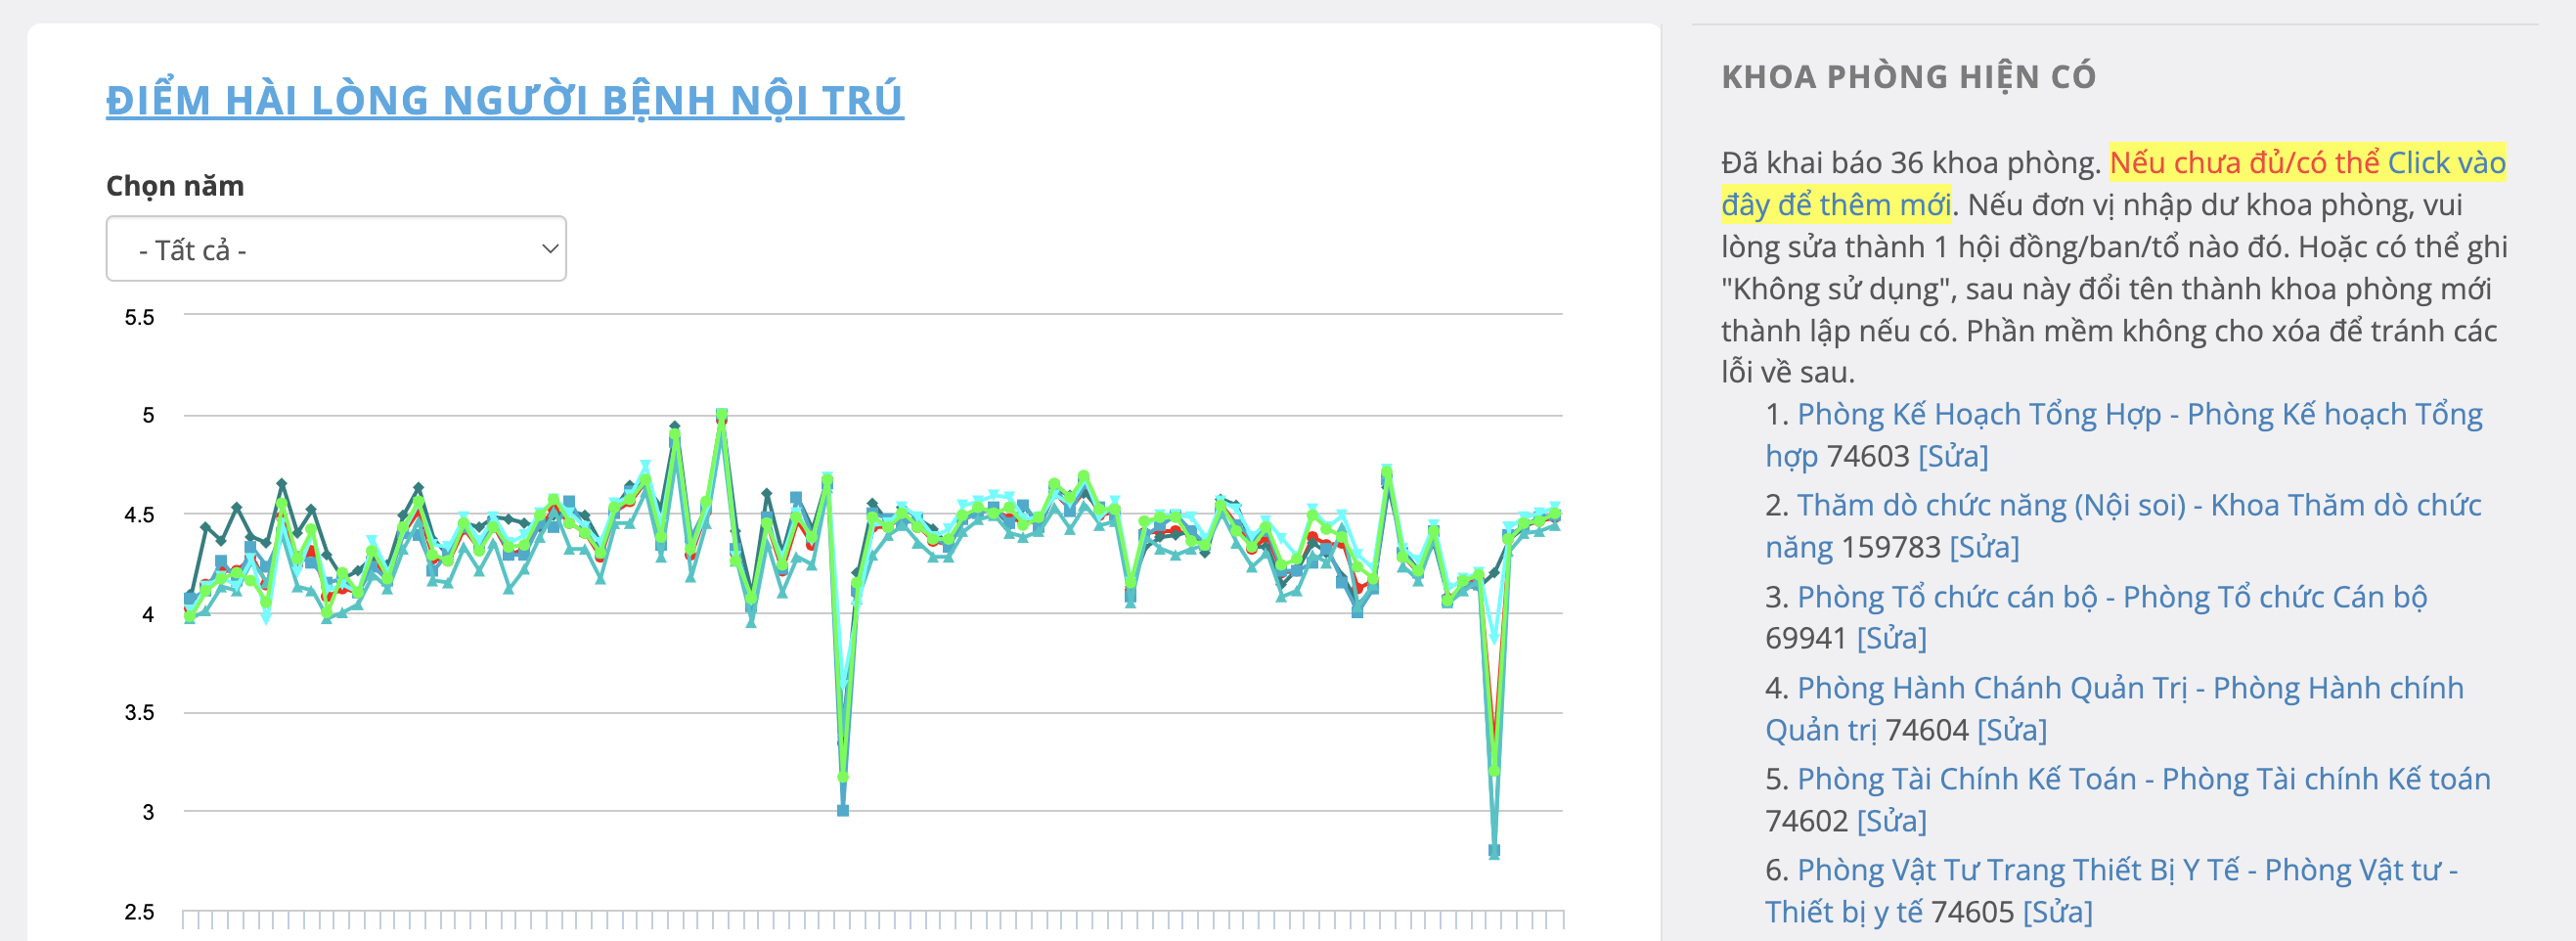Click the square data point at chart's lowest dip
The image size is (2576, 941).
pos(1494,851)
